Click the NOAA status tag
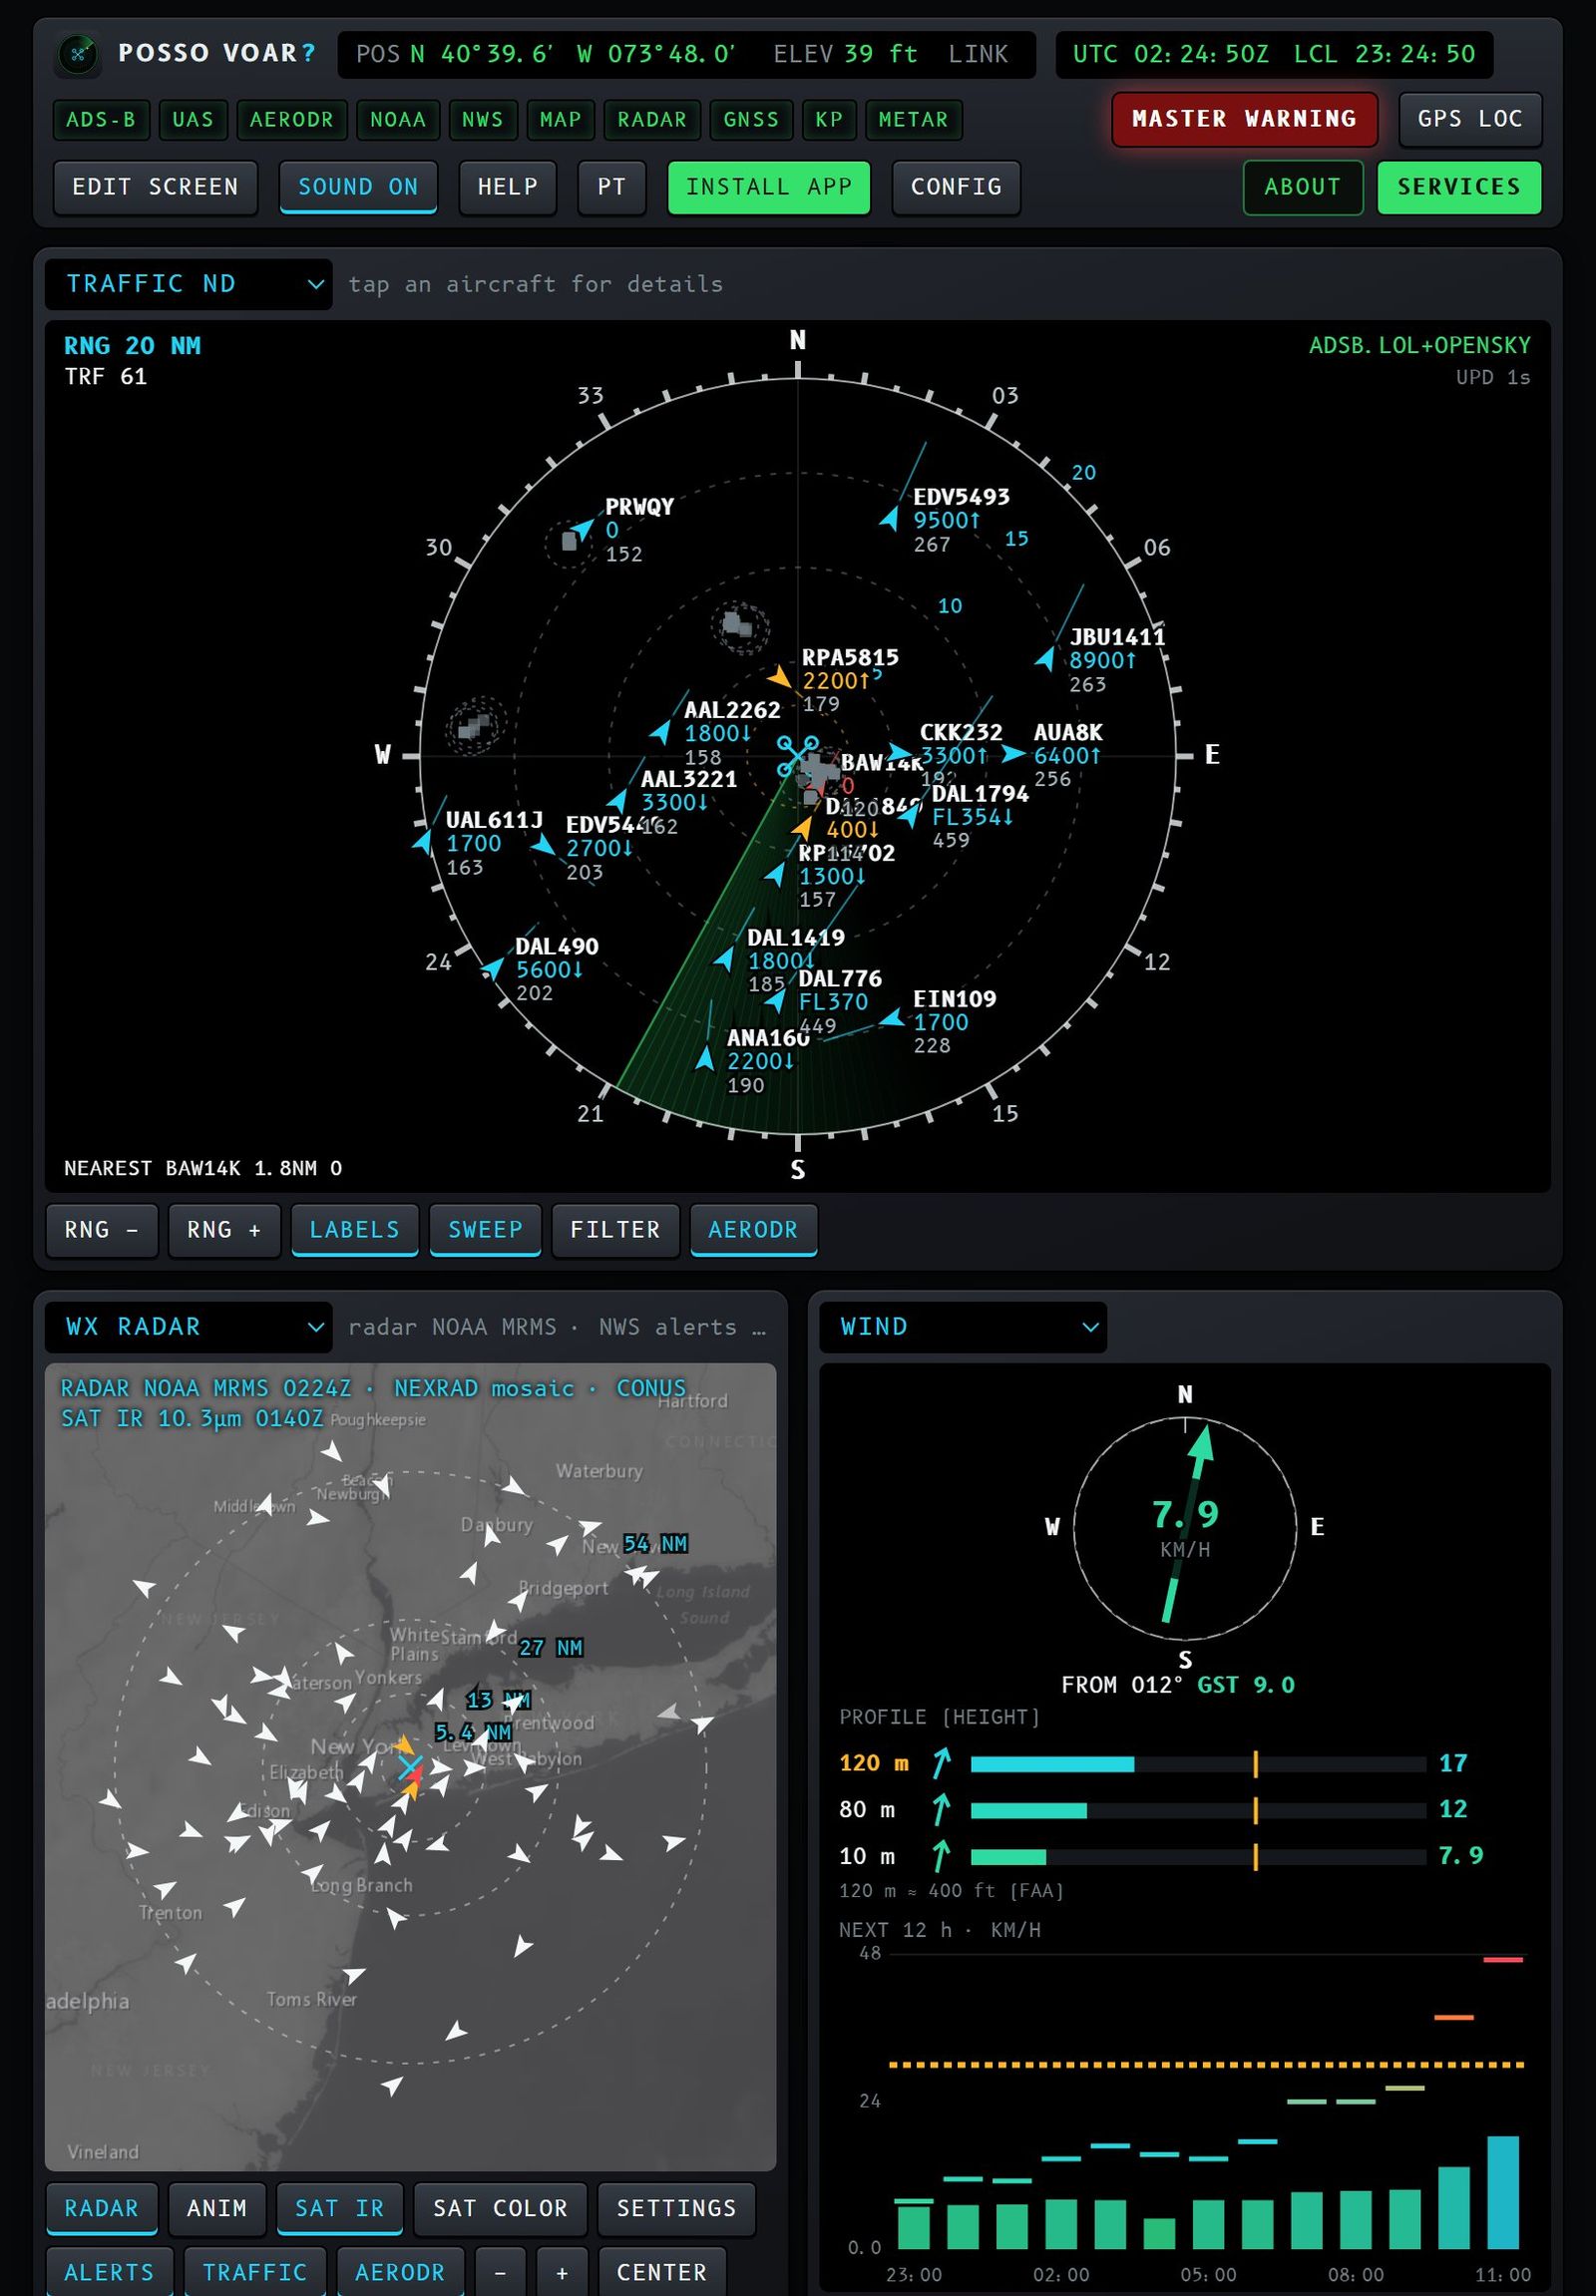The image size is (1596, 2296). point(398,120)
